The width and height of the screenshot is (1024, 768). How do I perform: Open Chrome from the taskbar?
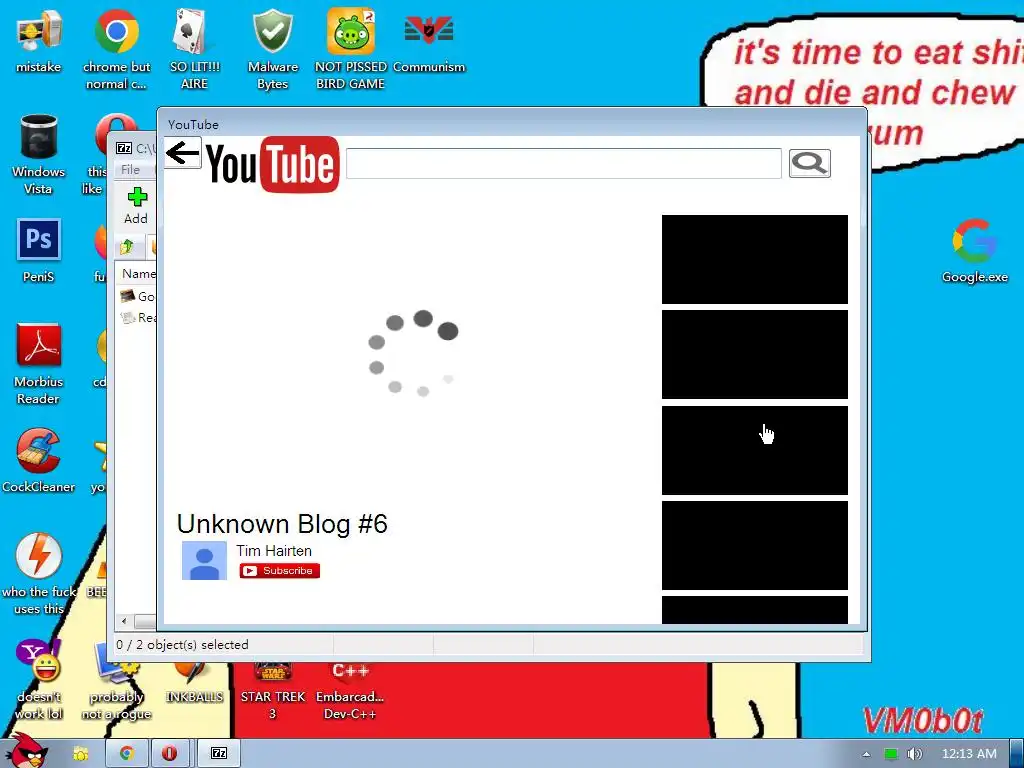click(126, 754)
